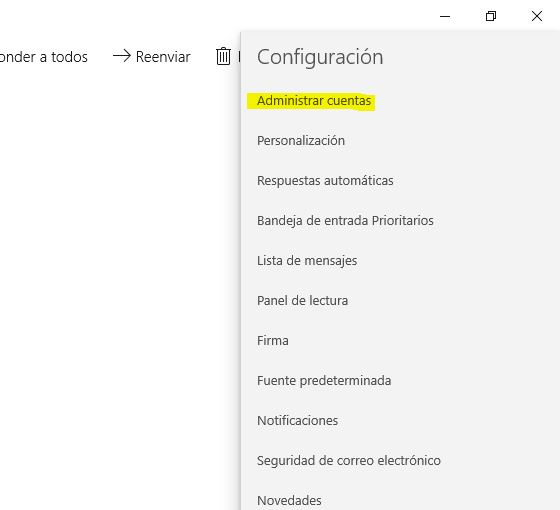This screenshot has width=560, height=510.
Task: Click the Configuración panel heading
Action: [x=320, y=57]
